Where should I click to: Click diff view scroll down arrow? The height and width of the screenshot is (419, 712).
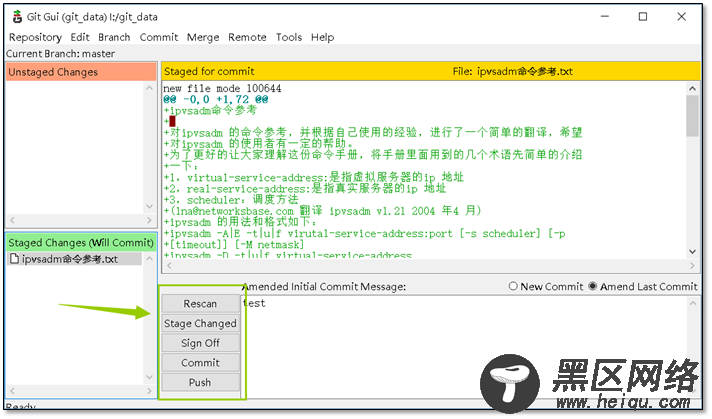click(692, 251)
